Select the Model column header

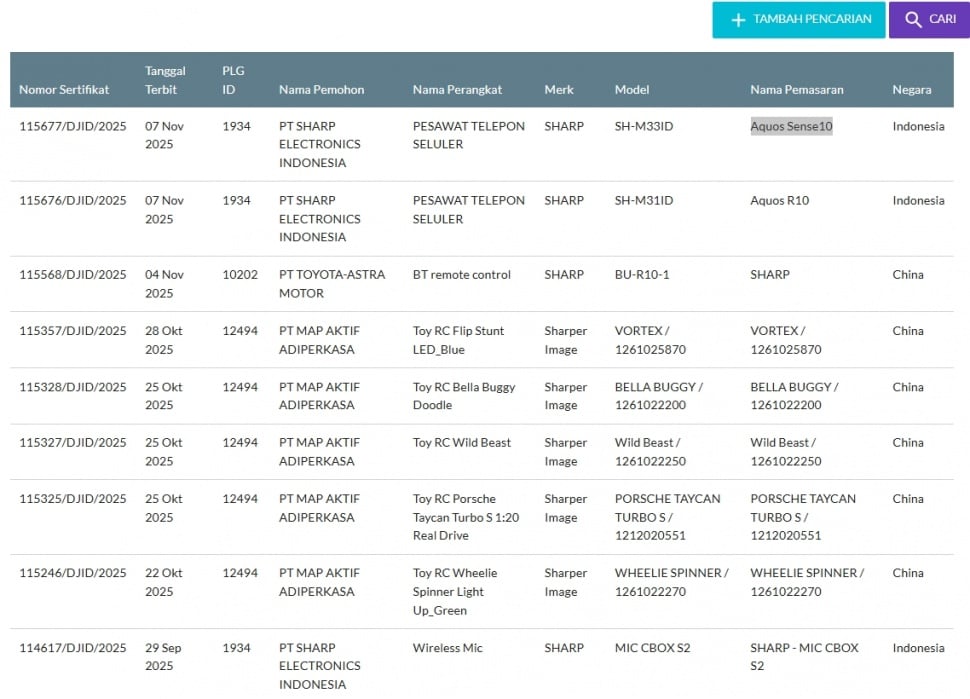pos(632,90)
